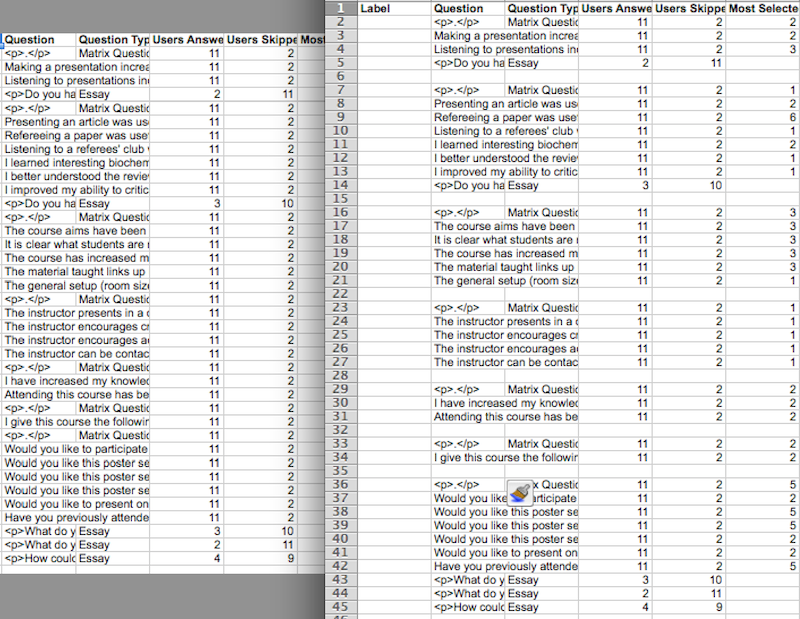Select 'Question Type' header in left sheet
The image size is (800, 619).
click(113, 40)
